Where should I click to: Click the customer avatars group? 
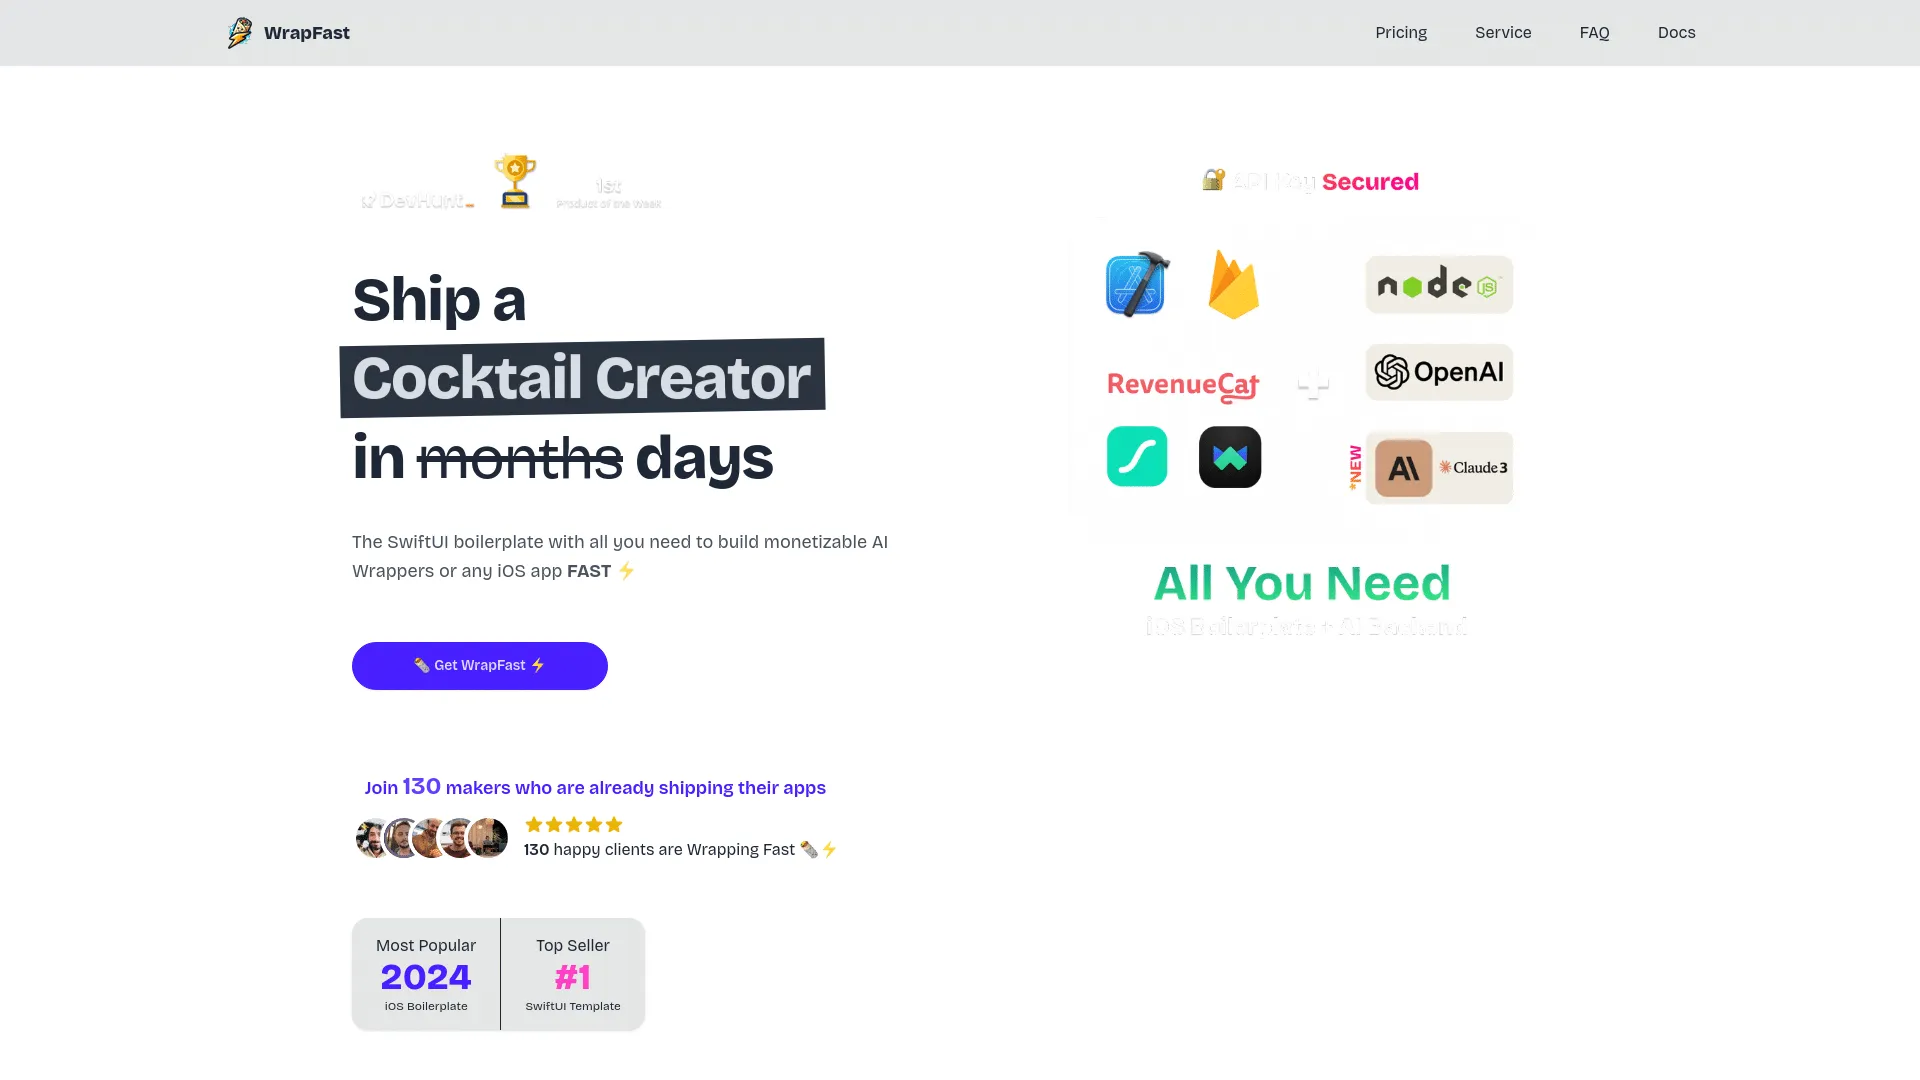432,838
